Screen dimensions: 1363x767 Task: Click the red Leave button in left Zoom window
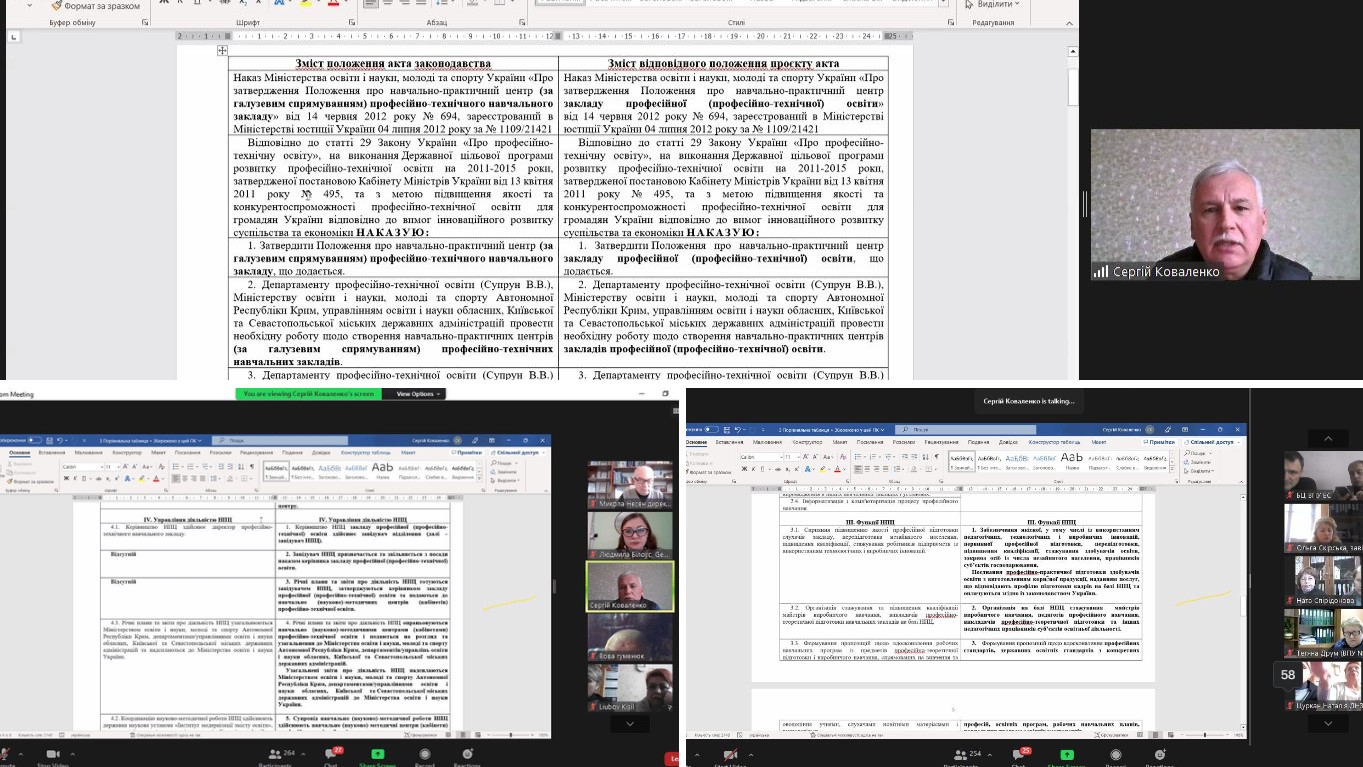click(673, 759)
